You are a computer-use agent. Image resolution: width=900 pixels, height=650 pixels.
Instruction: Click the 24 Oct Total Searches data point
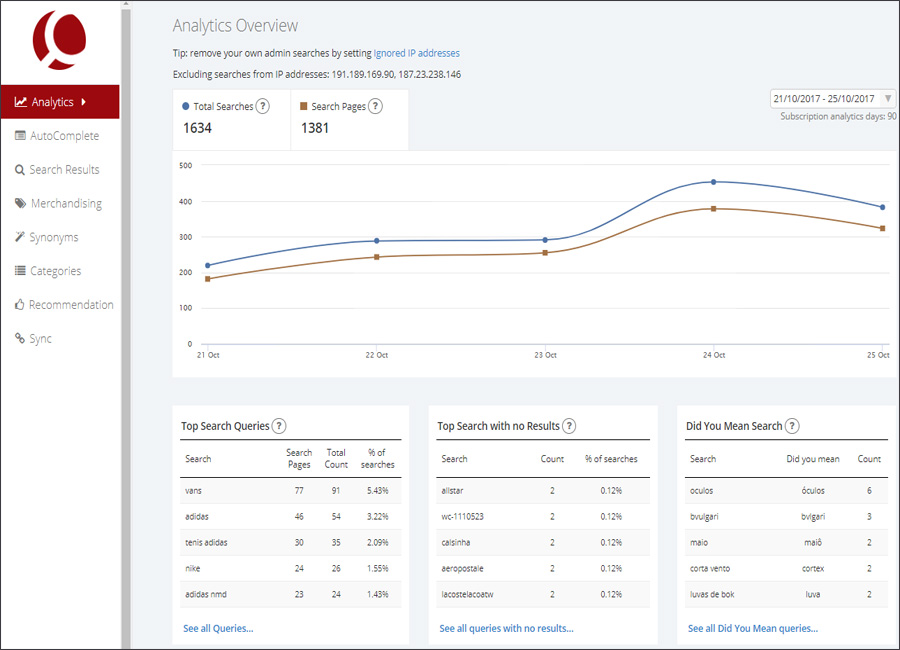pyautogui.click(x=713, y=182)
